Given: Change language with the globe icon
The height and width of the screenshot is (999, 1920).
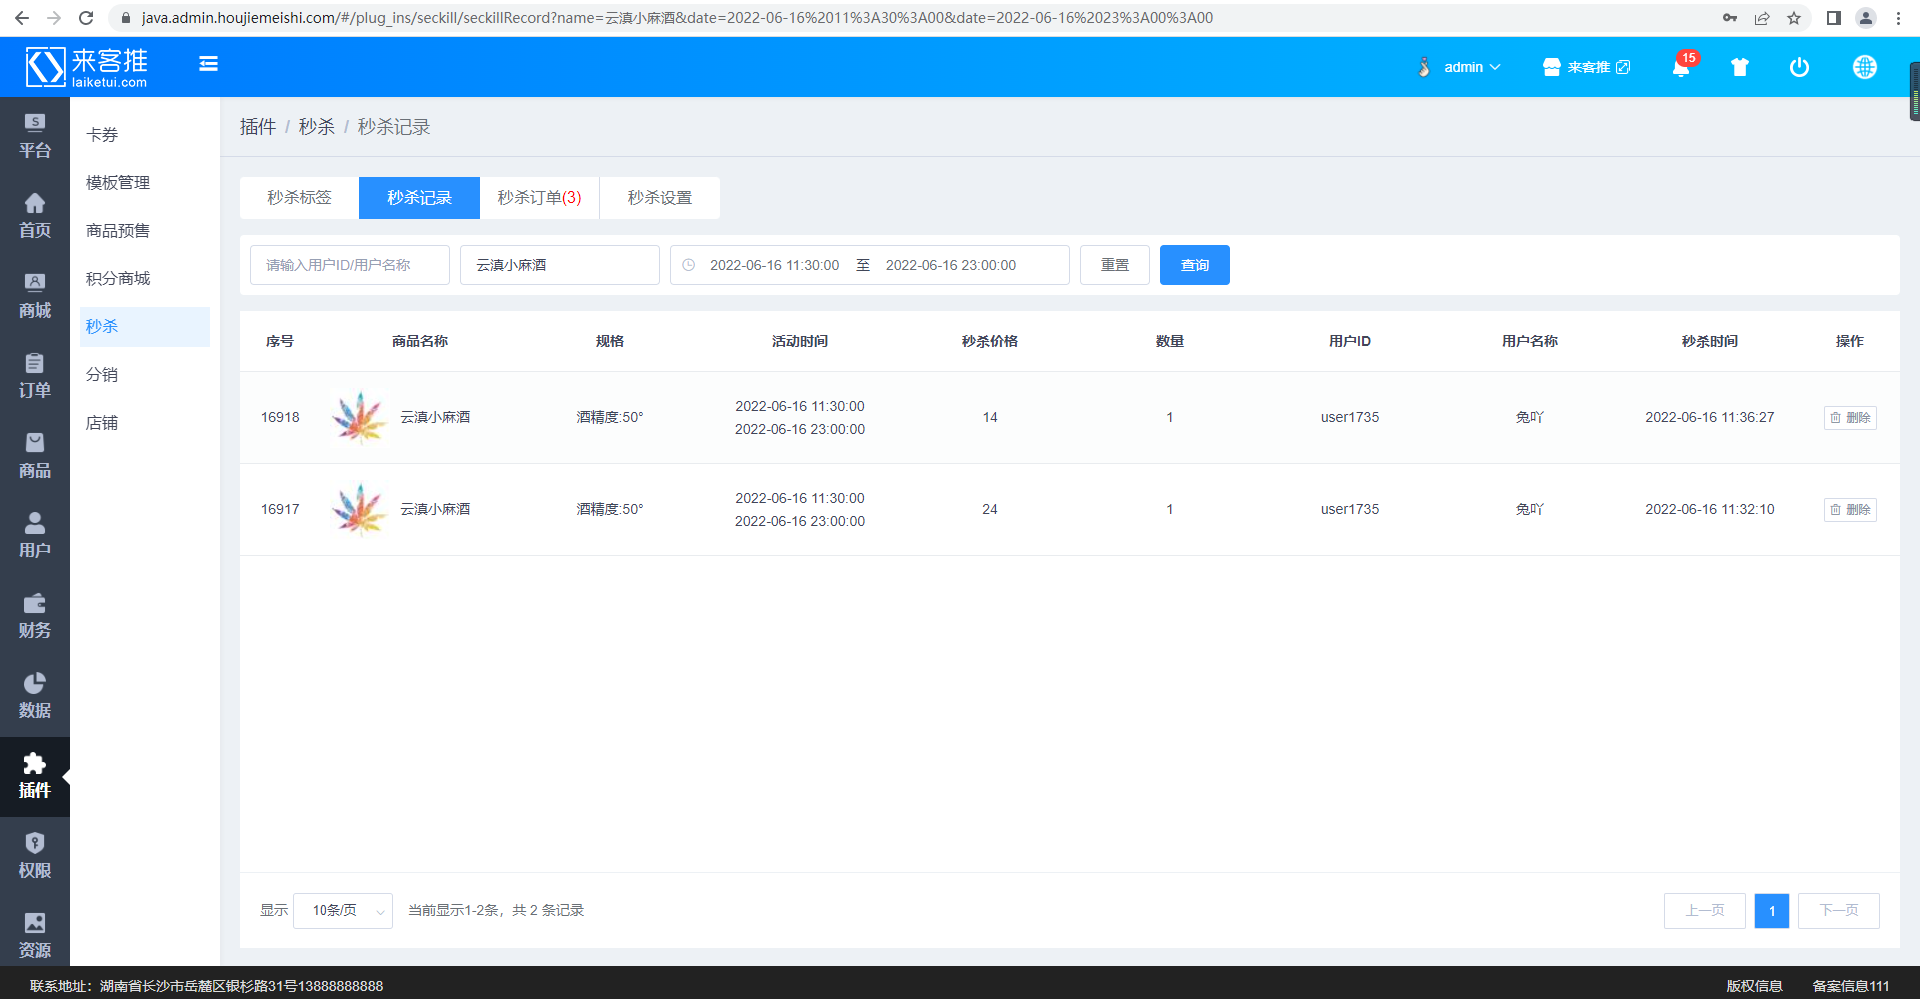Looking at the screenshot, I should click(x=1864, y=67).
